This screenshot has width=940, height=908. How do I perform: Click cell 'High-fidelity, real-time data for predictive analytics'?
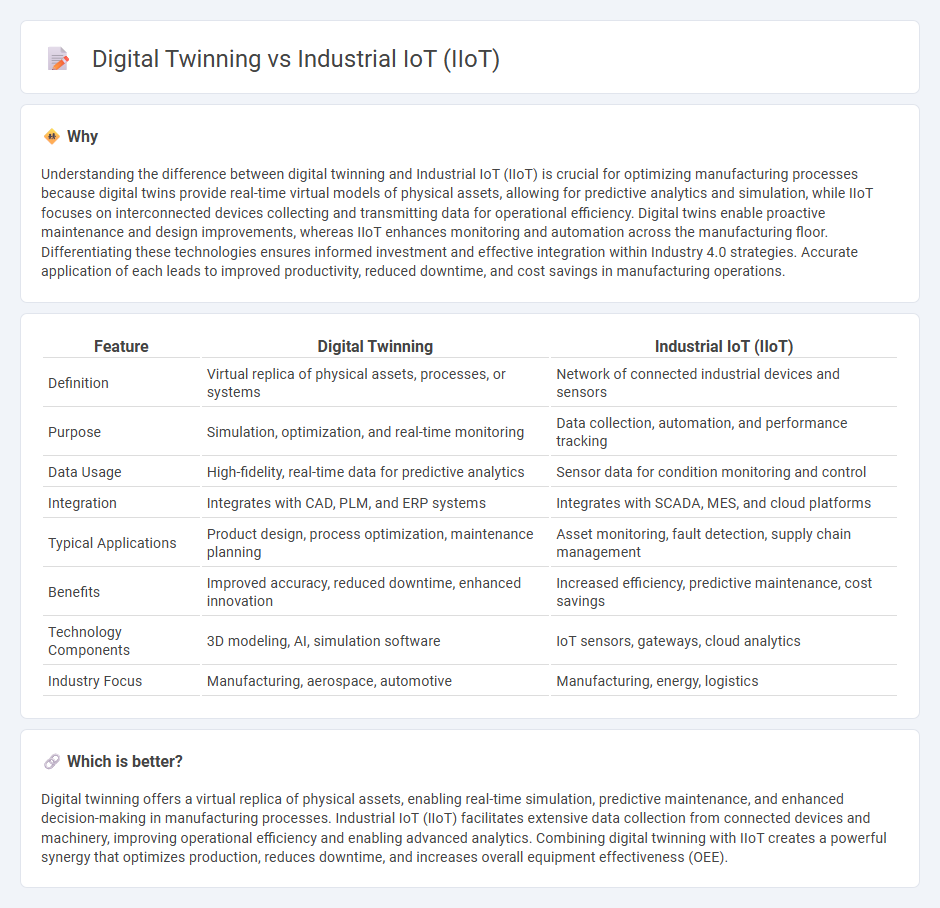375,472
